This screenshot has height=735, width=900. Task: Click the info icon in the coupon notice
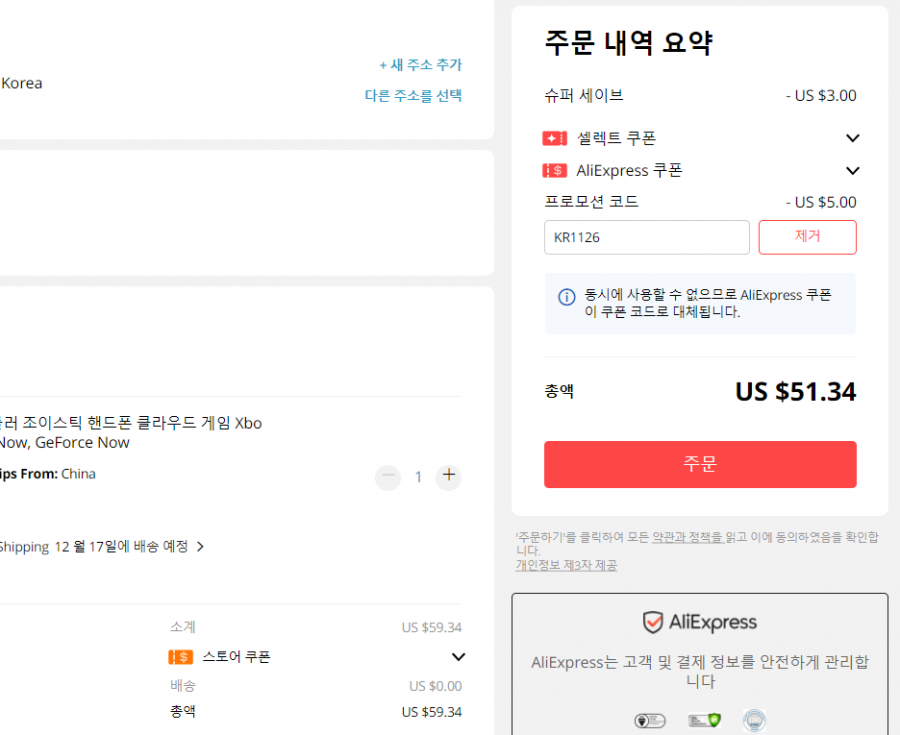[567, 297]
